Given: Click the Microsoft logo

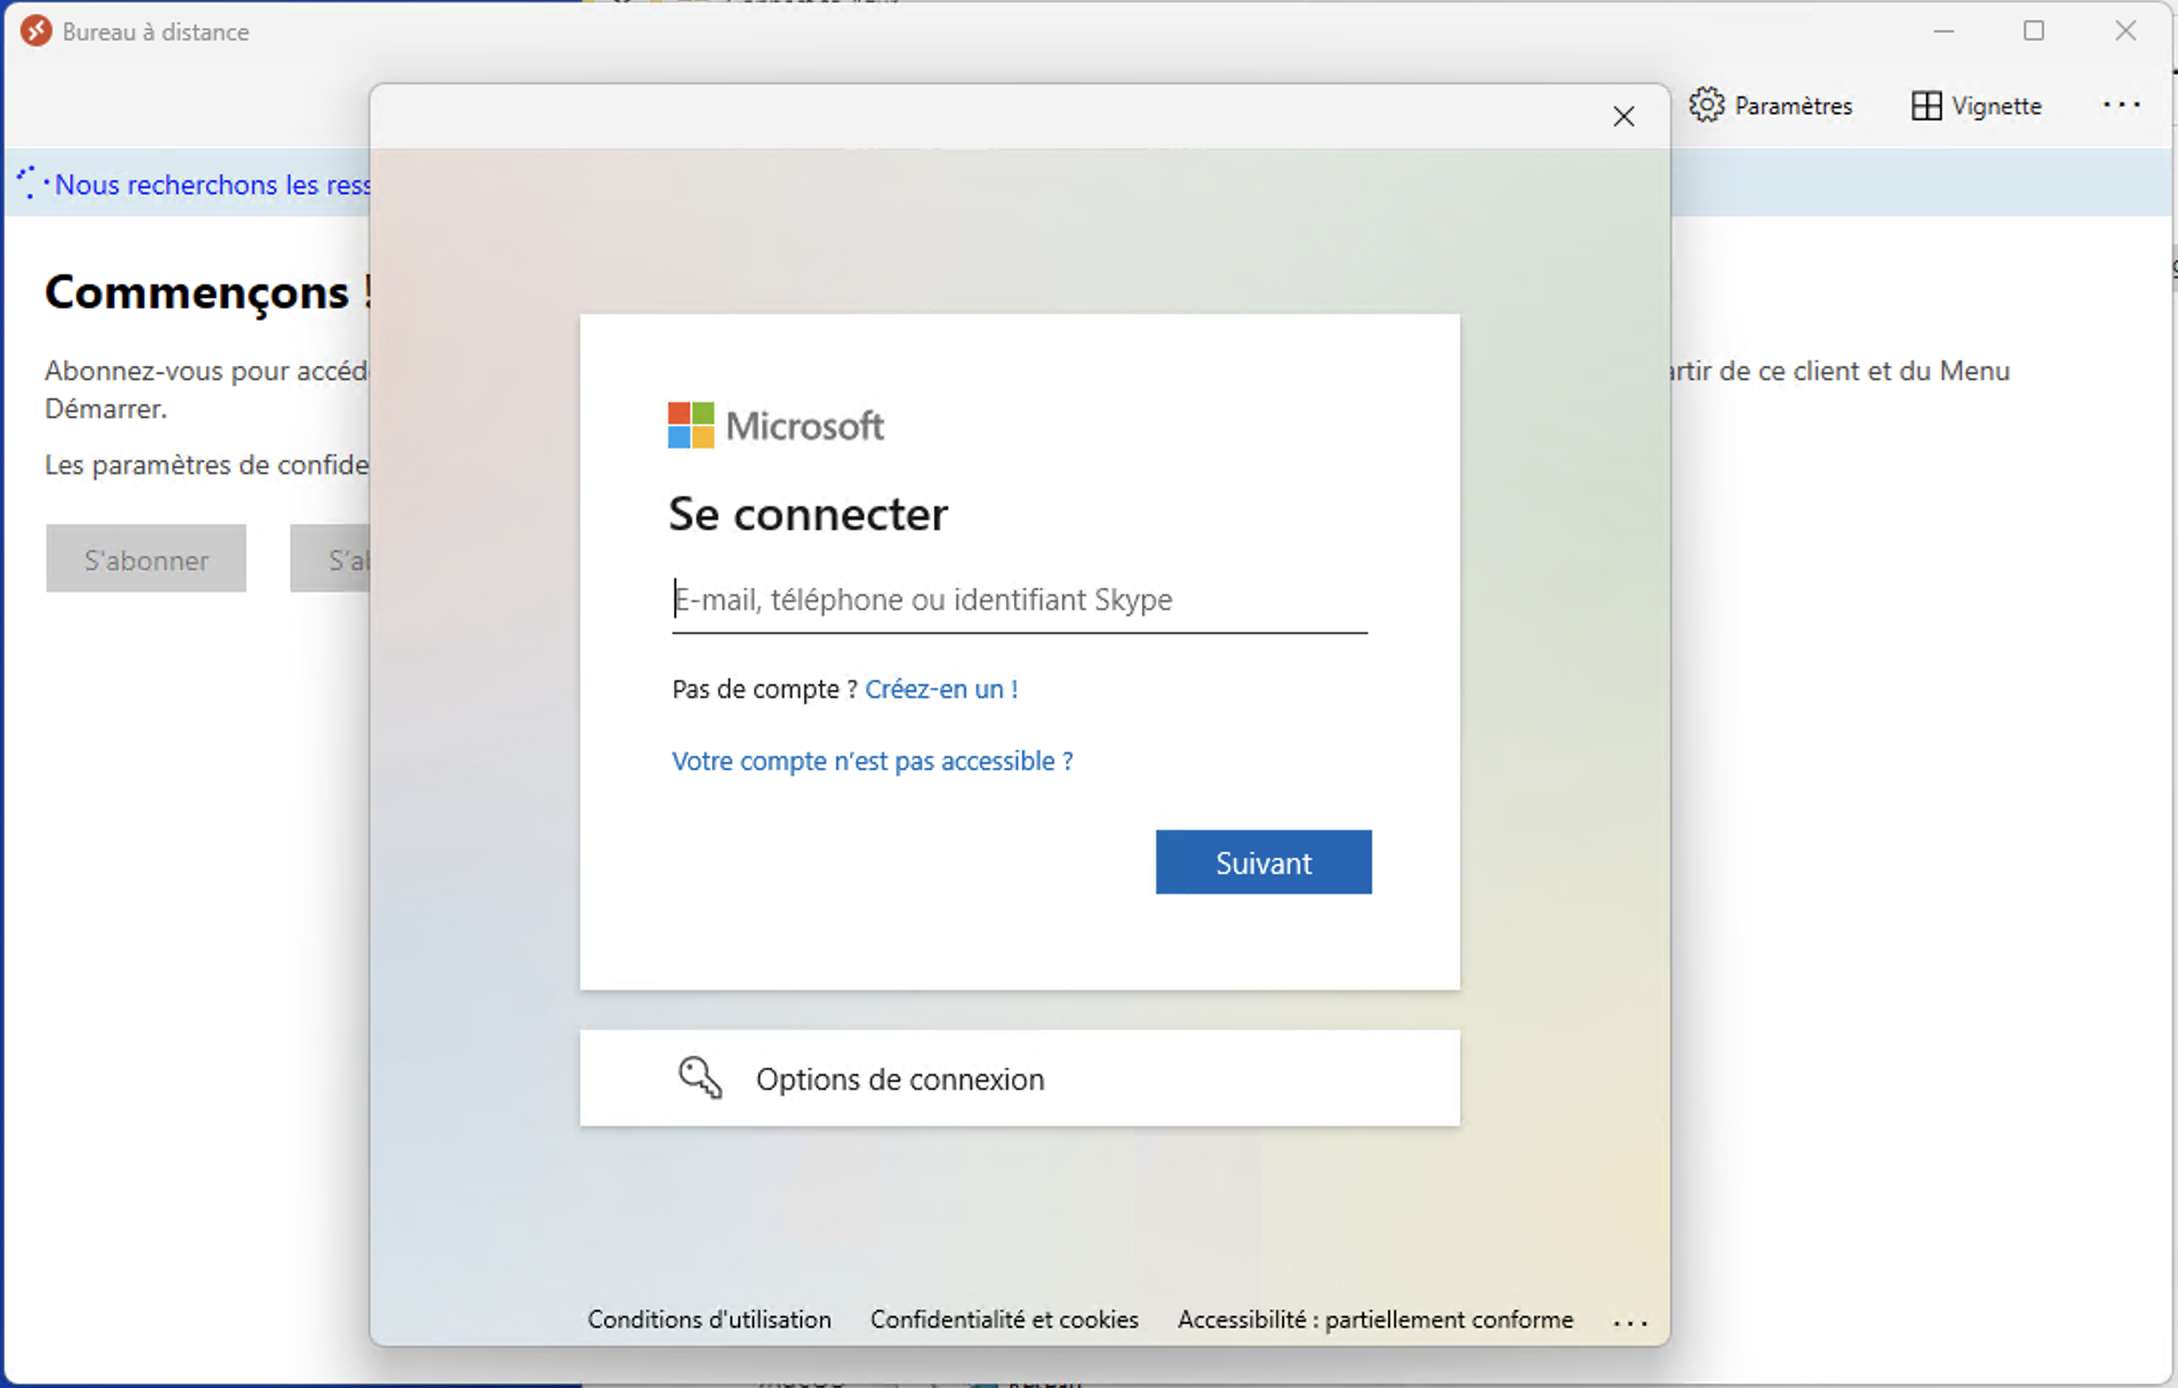Looking at the screenshot, I should coord(691,426).
